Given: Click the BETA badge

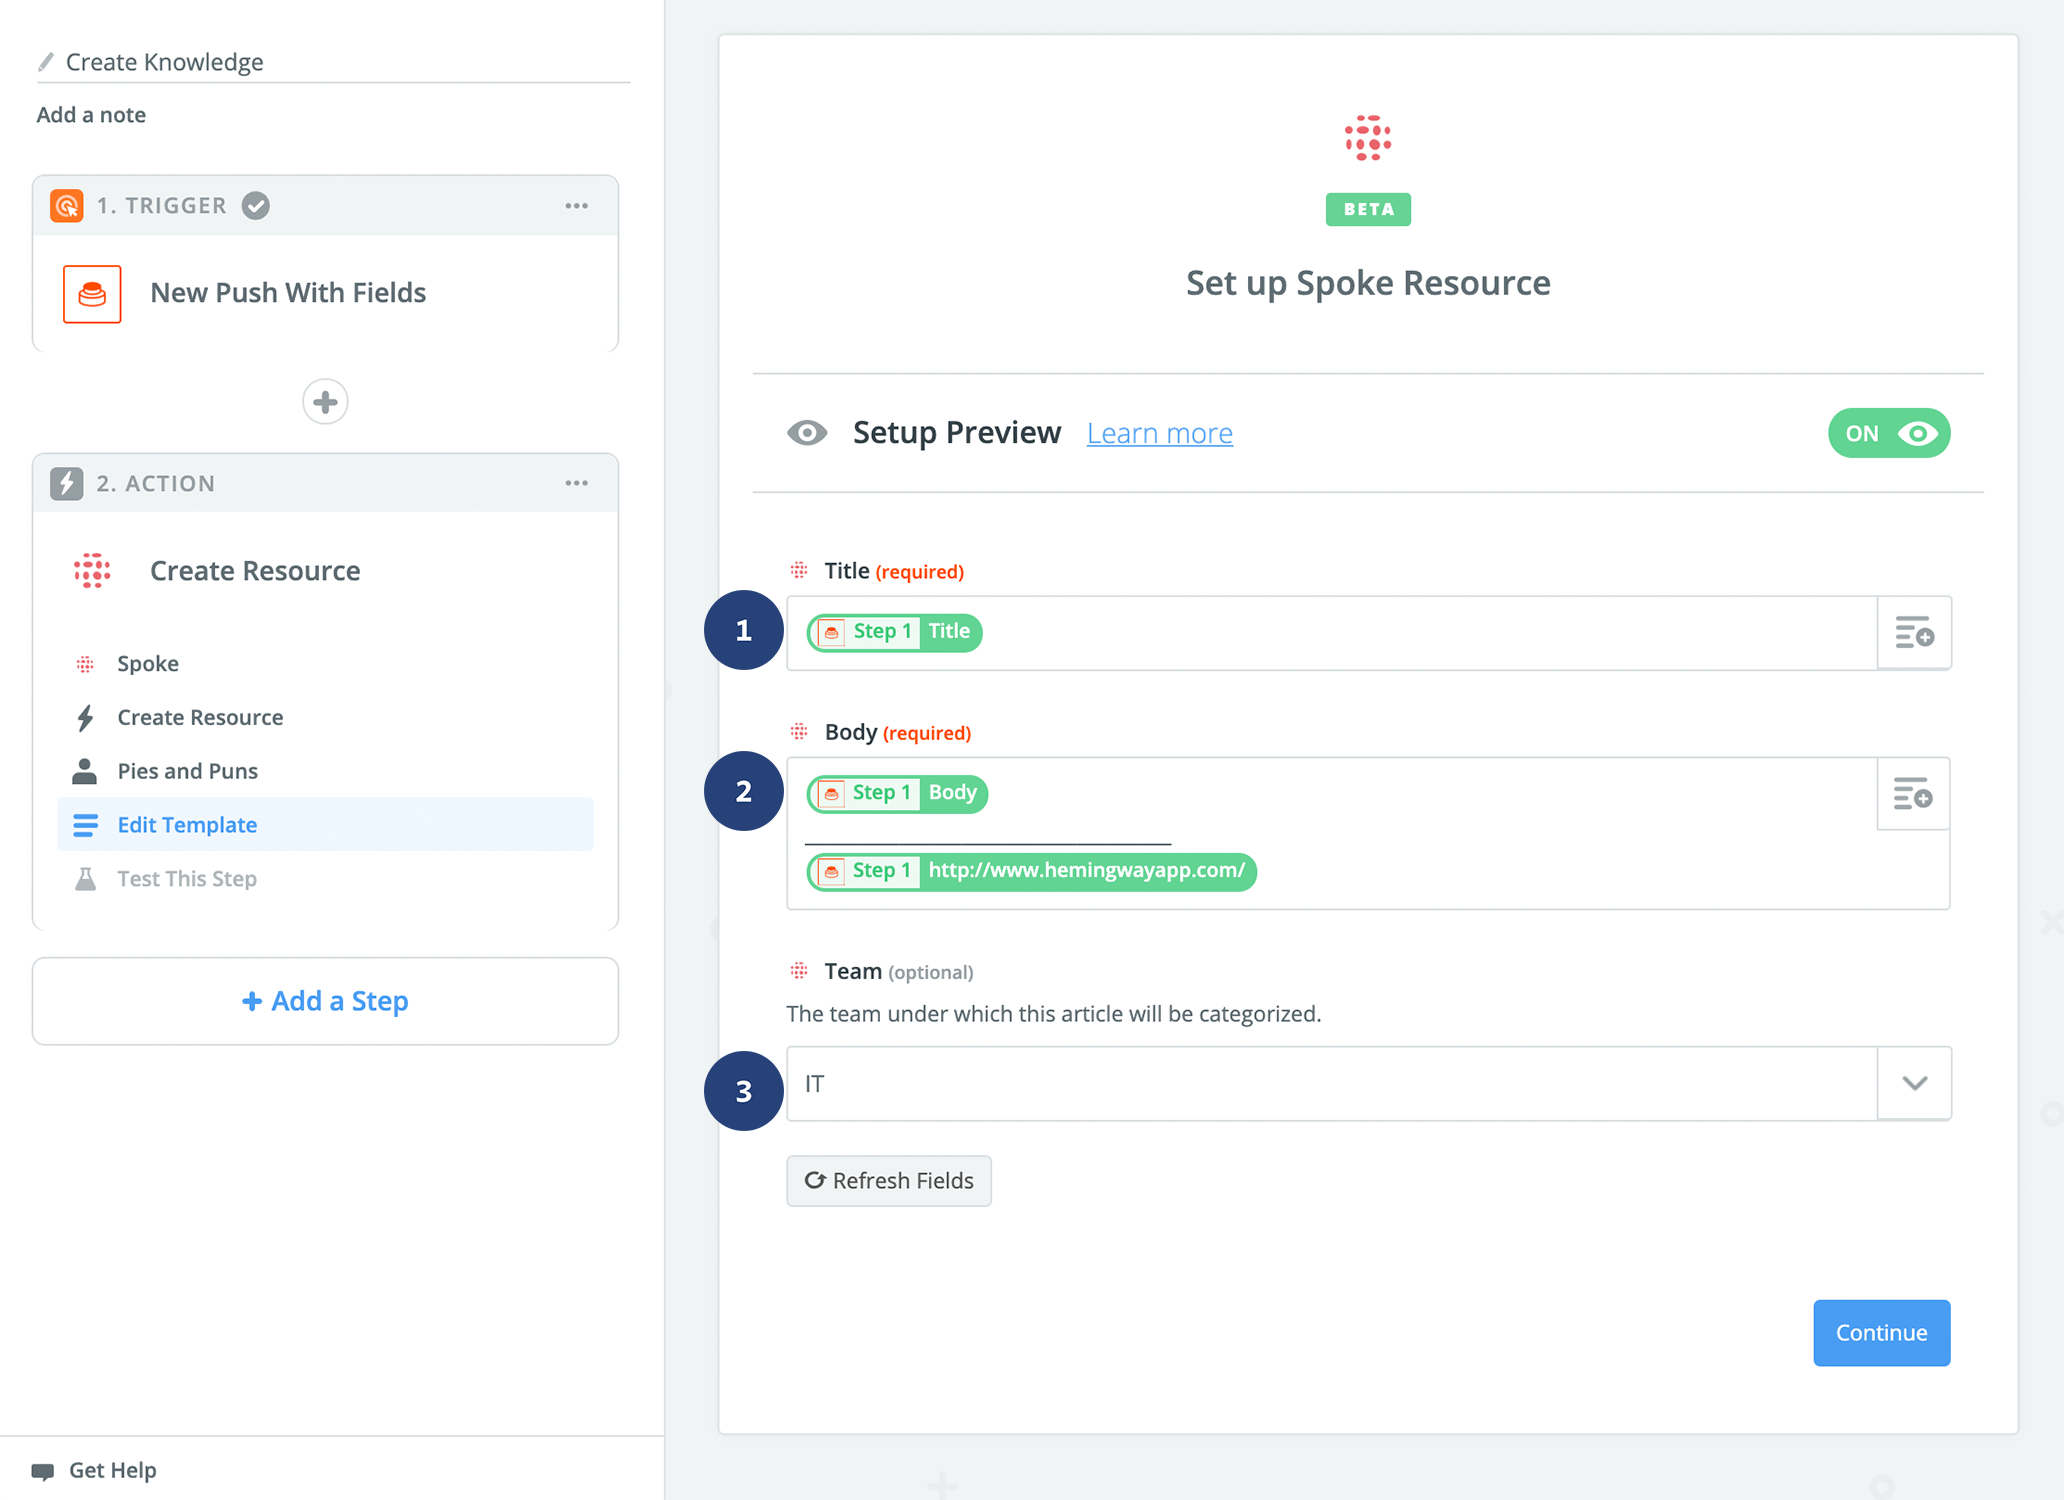Looking at the screenshot, I should (1368, 210).
